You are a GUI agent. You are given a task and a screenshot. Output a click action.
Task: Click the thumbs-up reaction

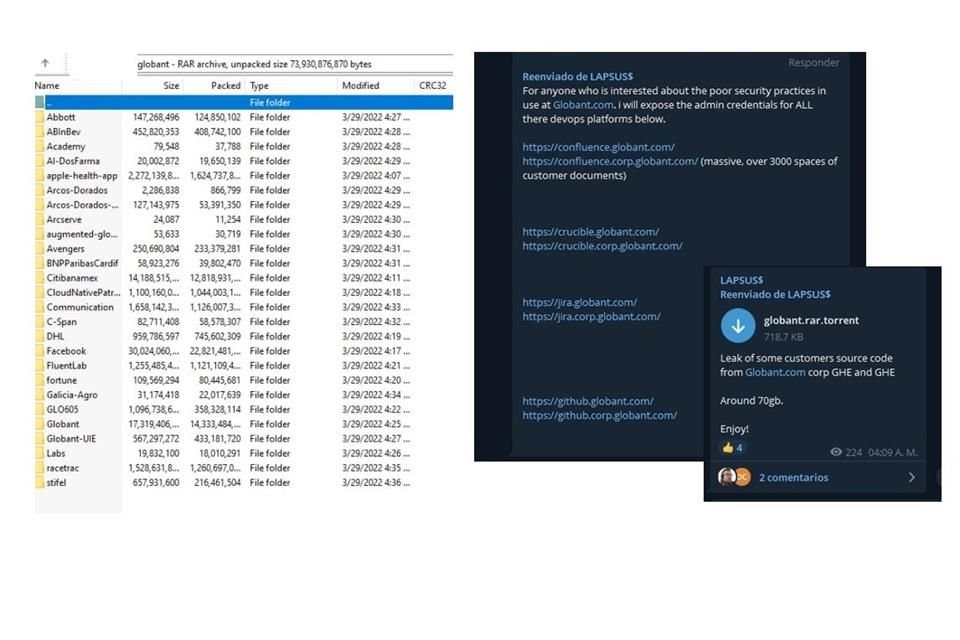(734, 448)
